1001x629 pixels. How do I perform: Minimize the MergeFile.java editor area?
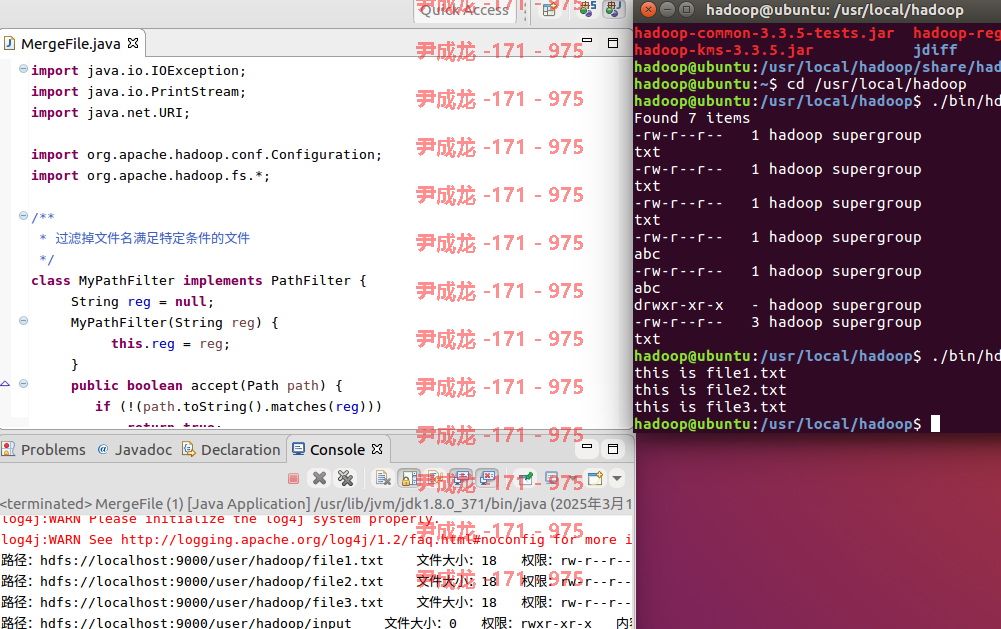click(x=587, y=42)
